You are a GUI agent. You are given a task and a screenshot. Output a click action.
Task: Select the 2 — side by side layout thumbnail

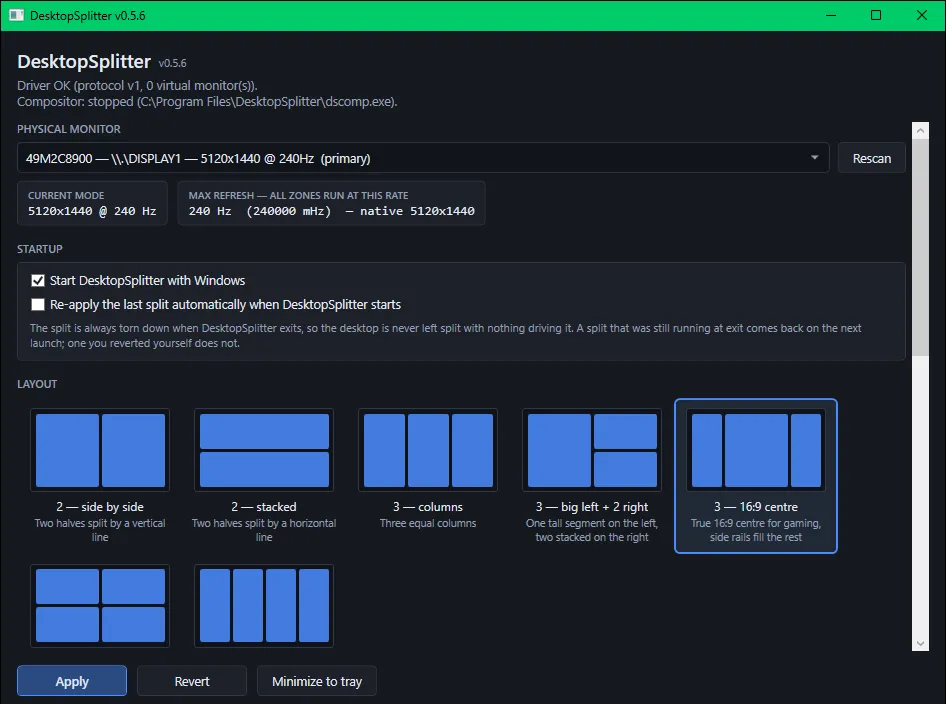(x=100, y=450)
